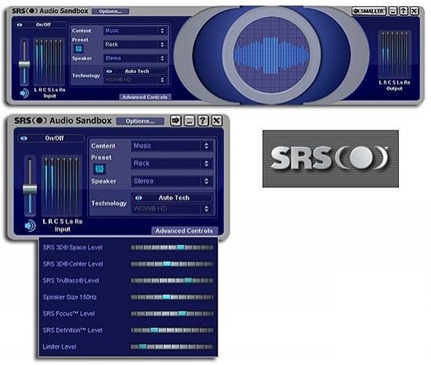This screenshot has height=365, width=431.
Task: Open Speaker dropdown showing Stereo in the small window
Action: point(172,181)
